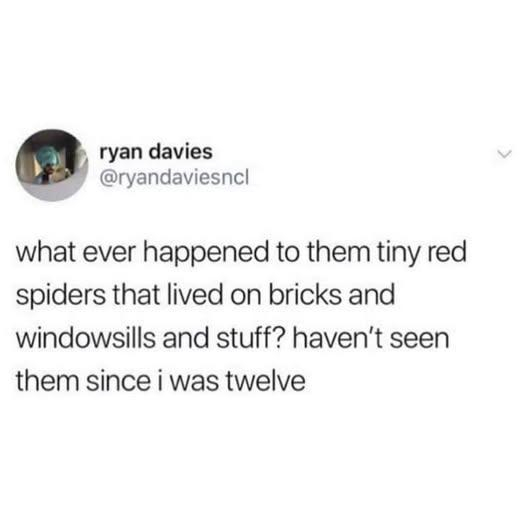
Task: Select the word 'what' starting the tweet
Action: [46, 252]
